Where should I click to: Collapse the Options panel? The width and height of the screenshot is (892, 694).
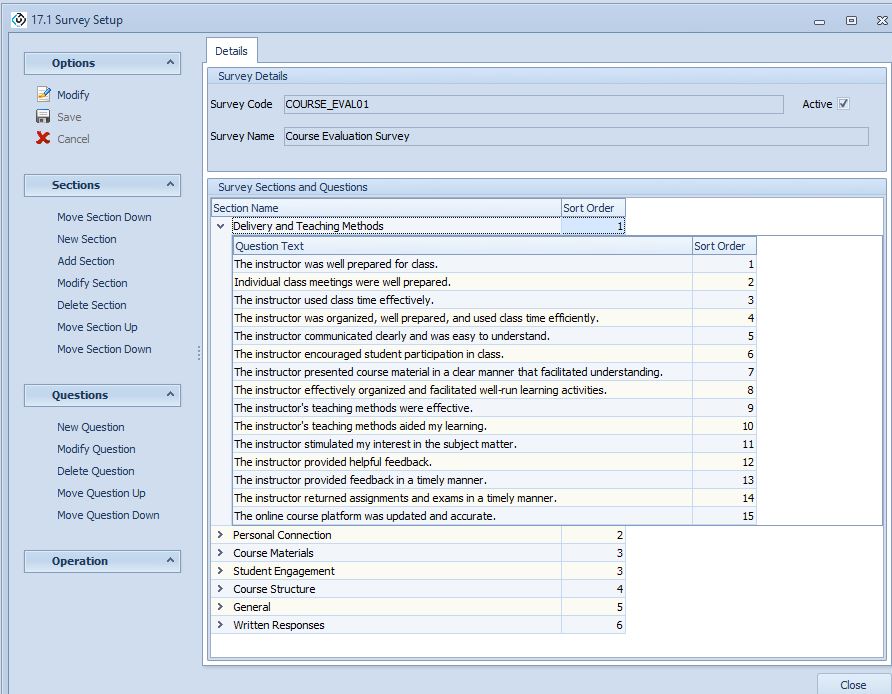click(x=170, y=63)
